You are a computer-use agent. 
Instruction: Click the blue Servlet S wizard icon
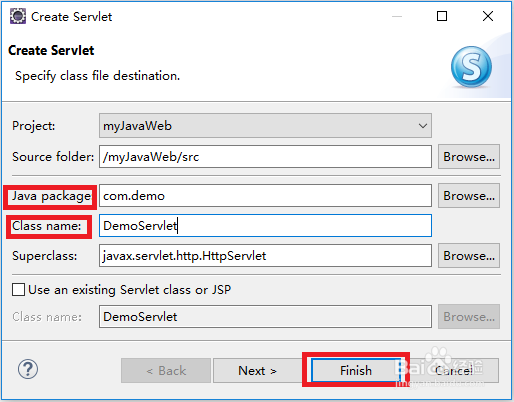point(471,67)
